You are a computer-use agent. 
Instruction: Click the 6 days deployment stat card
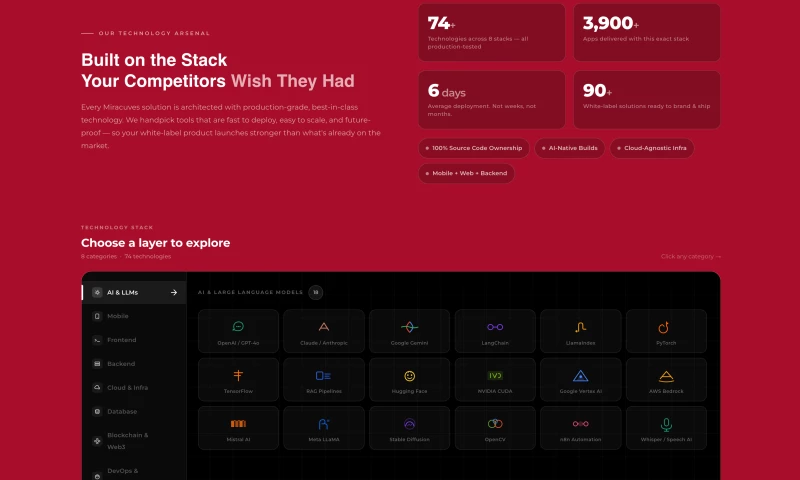point(492,100)
